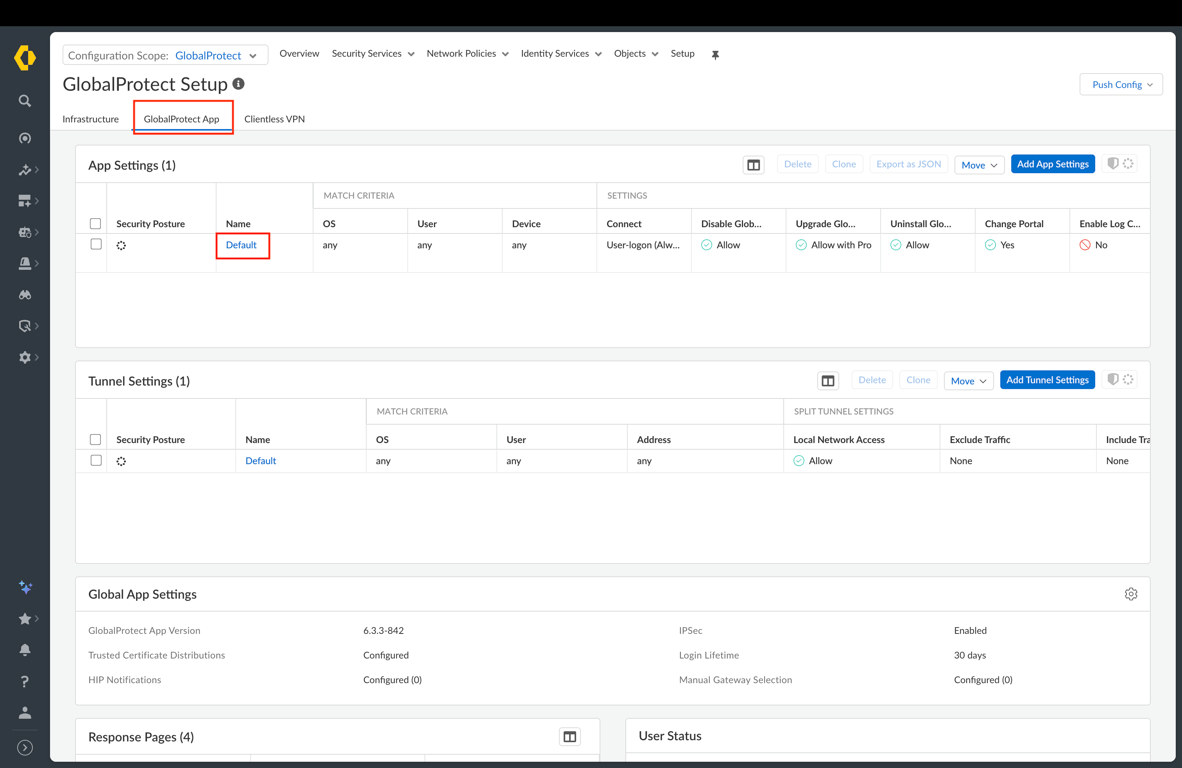
Task: Expand the Identity Services menu
Action: click(561, 54)
